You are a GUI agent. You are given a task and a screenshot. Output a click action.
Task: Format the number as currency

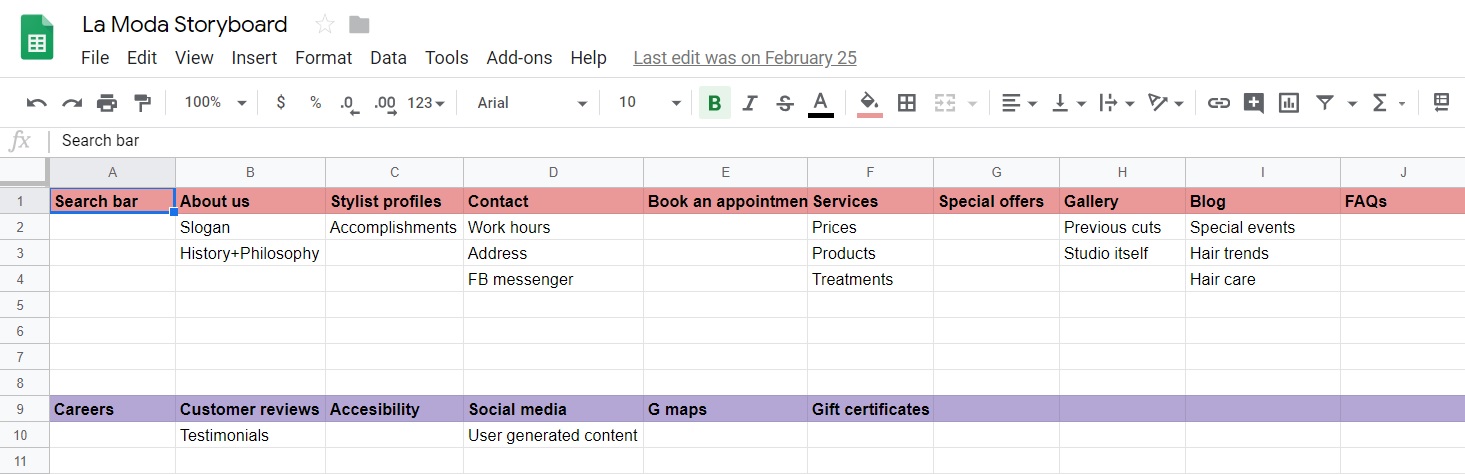(x=281, y=103)
